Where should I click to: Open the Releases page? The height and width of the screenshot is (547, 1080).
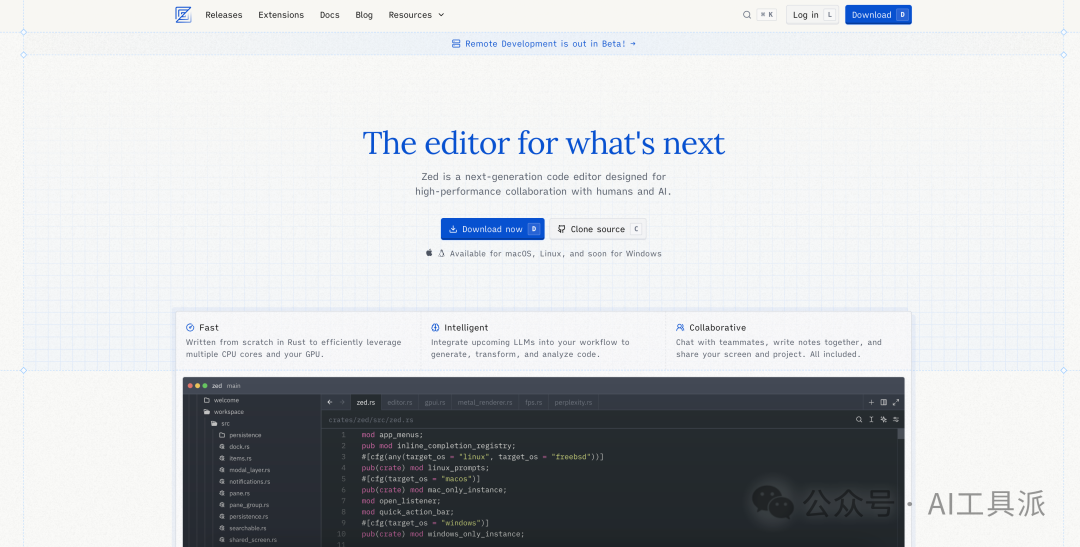click(x=224, y=14)
